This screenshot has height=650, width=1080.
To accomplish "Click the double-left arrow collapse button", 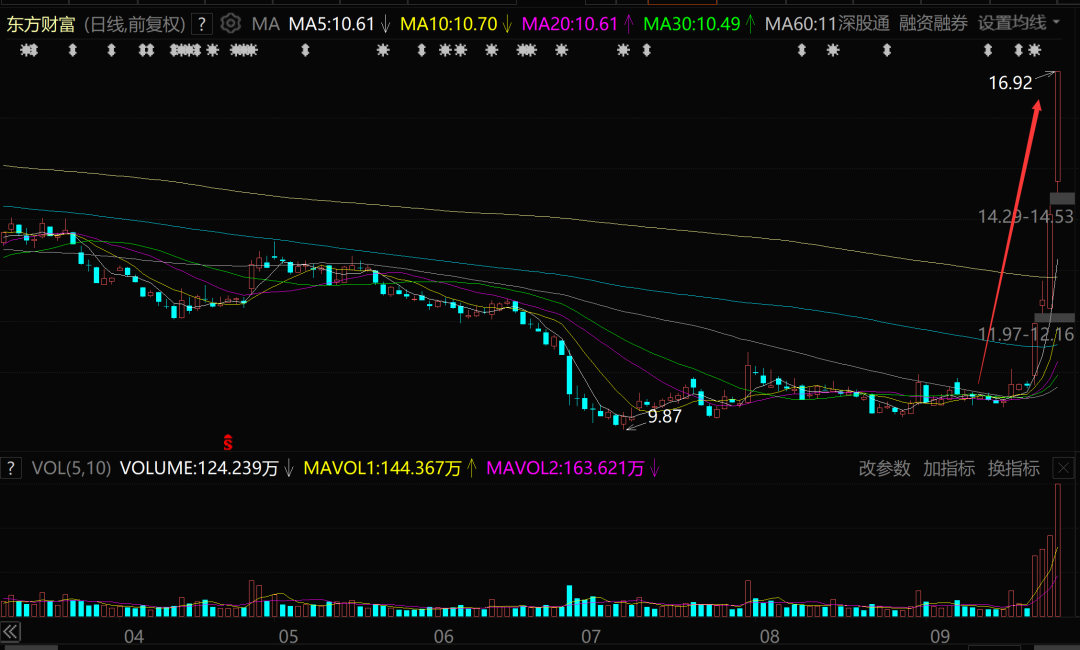I will click(10, 631).
